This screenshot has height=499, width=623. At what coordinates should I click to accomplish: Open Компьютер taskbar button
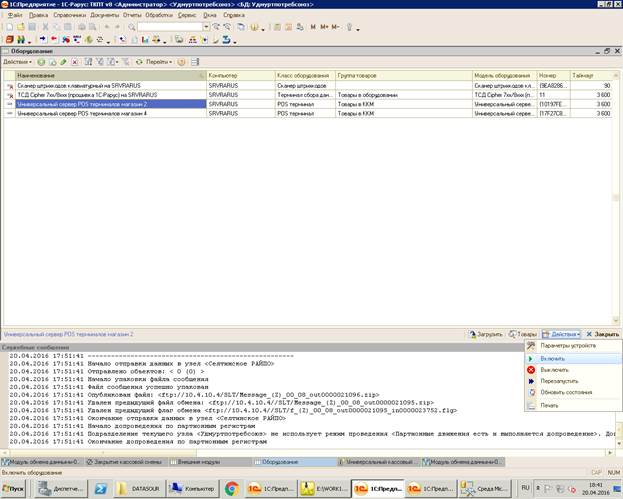click(193, 488)
